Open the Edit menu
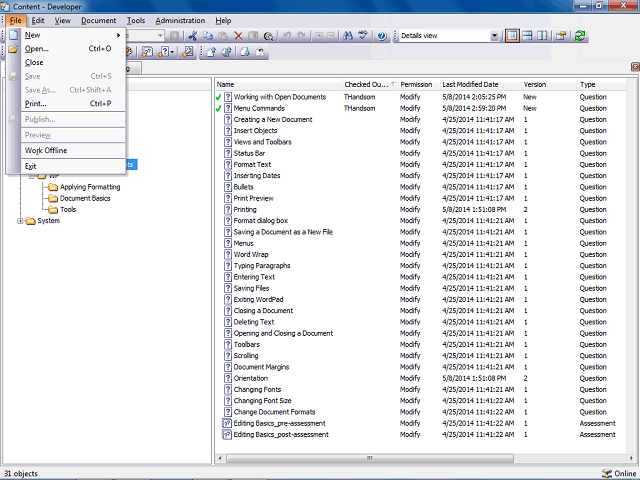This screenshot has width=640, height=480. tap(38, 20)
